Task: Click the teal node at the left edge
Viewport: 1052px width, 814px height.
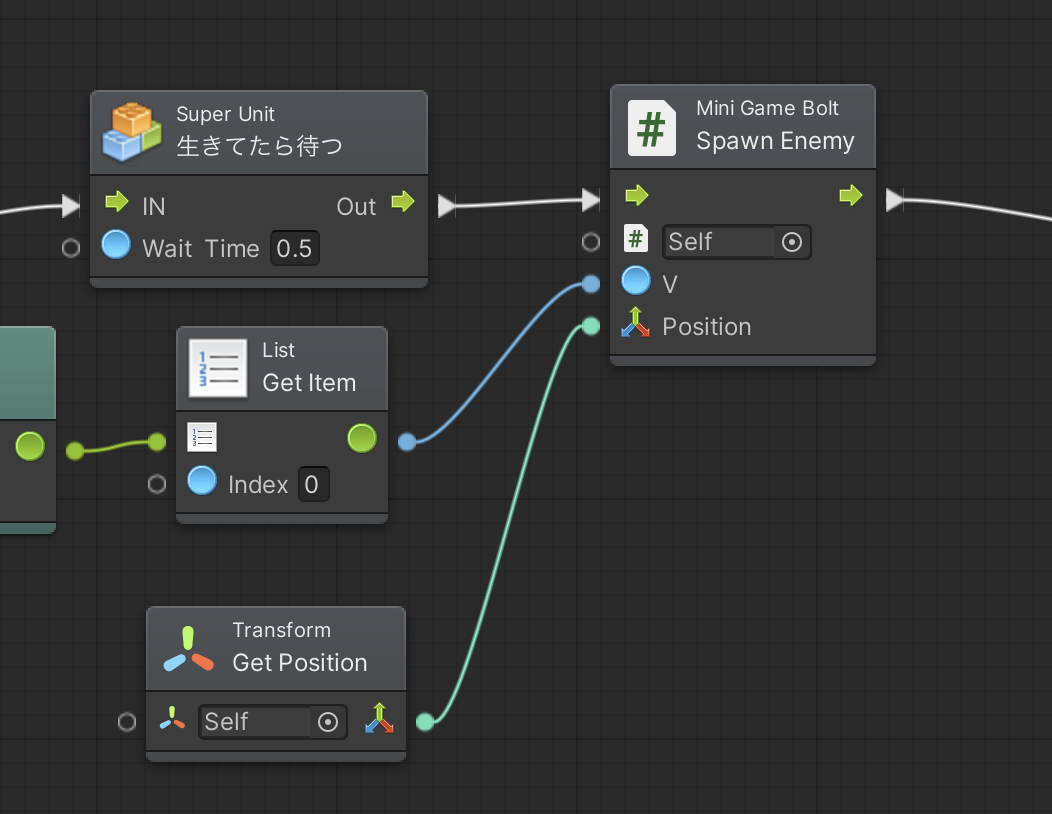Action: (x=27, y=429)
